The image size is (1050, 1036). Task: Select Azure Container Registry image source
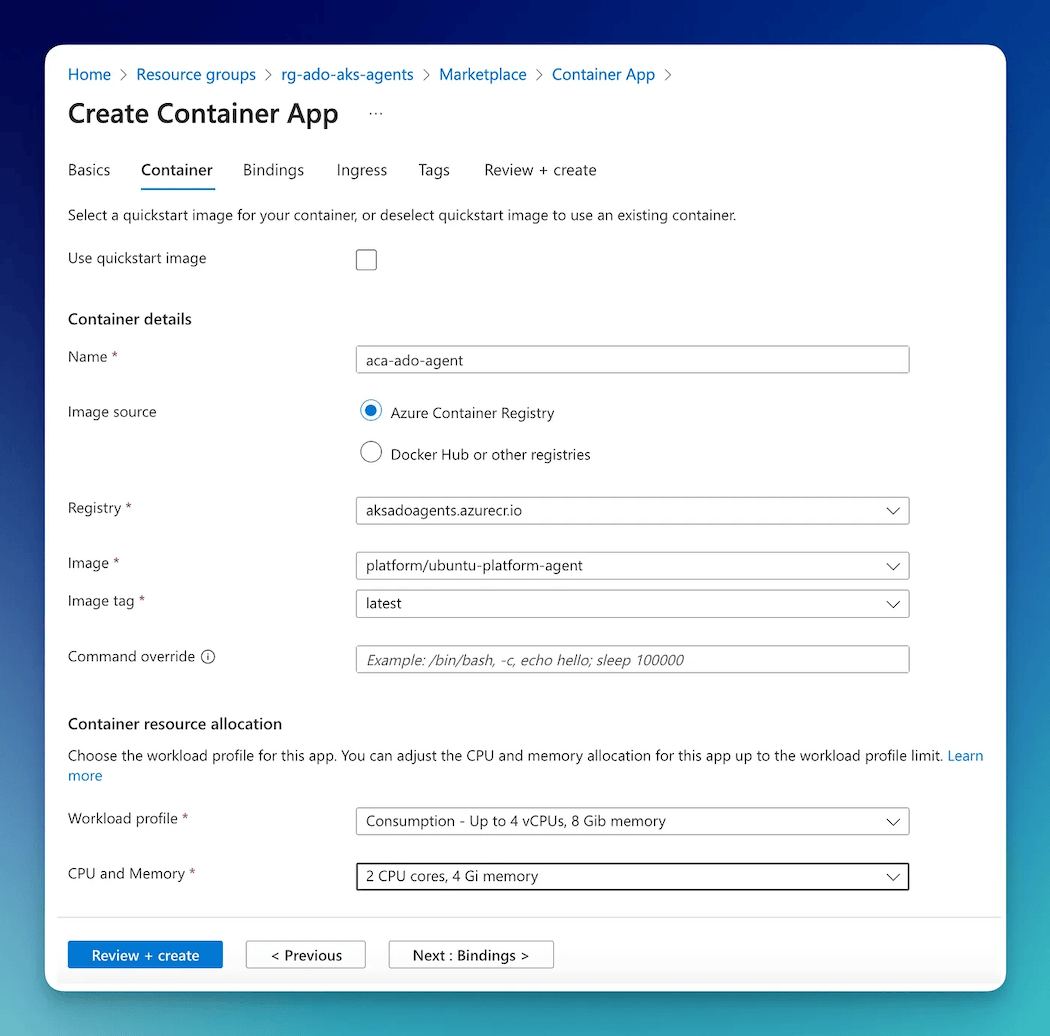click(371, 411)
